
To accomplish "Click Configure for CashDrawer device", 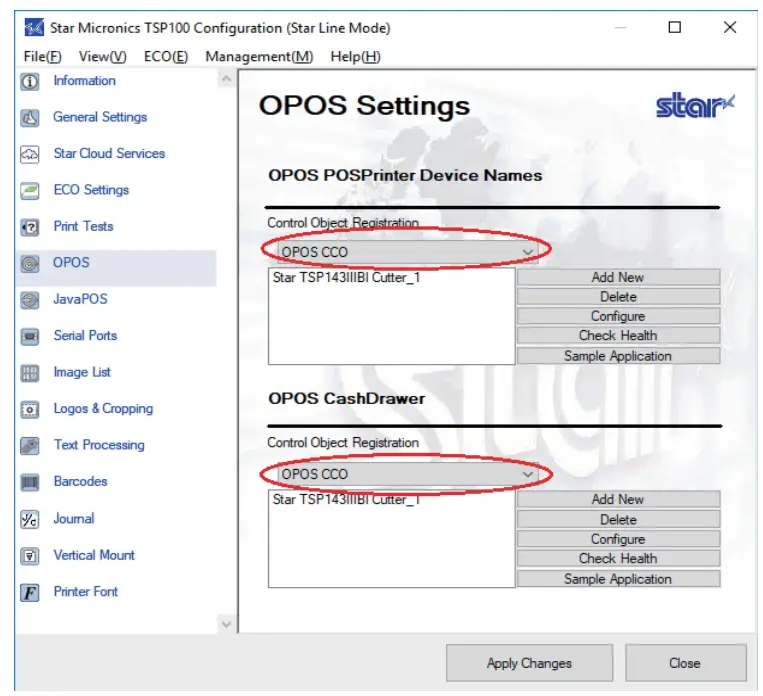I will 618,539.
